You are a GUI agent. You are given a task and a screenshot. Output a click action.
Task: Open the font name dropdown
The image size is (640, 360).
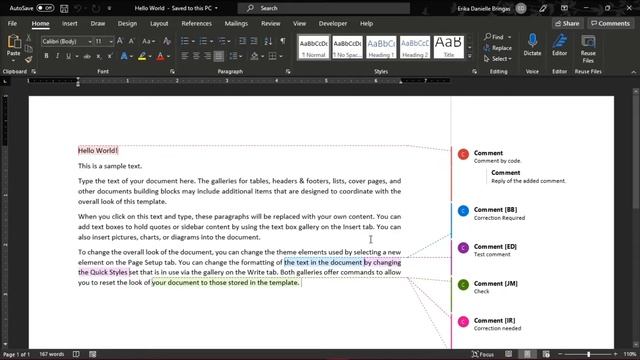click(90, 41)
